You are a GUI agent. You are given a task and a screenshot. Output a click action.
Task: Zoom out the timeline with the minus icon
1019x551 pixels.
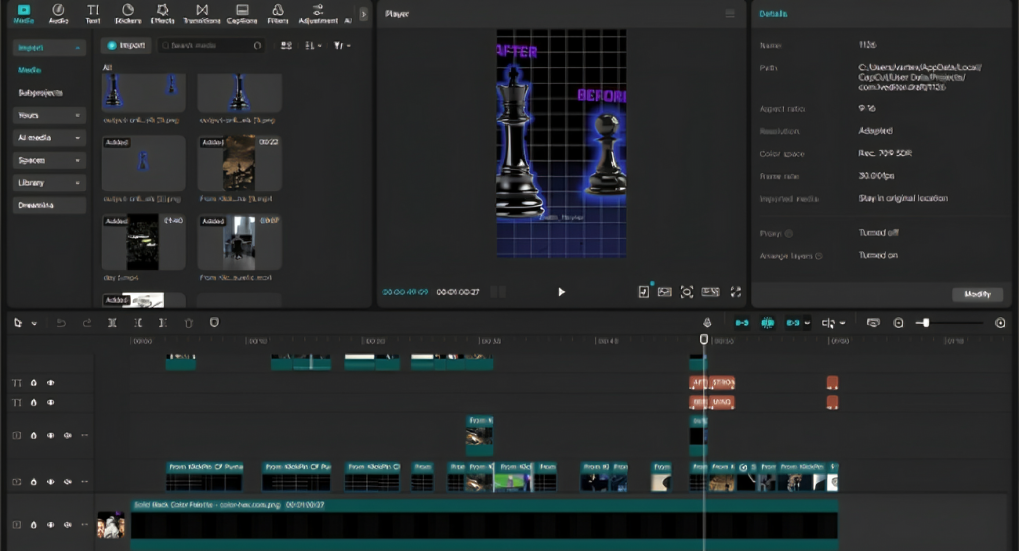(x=898, y=323)
